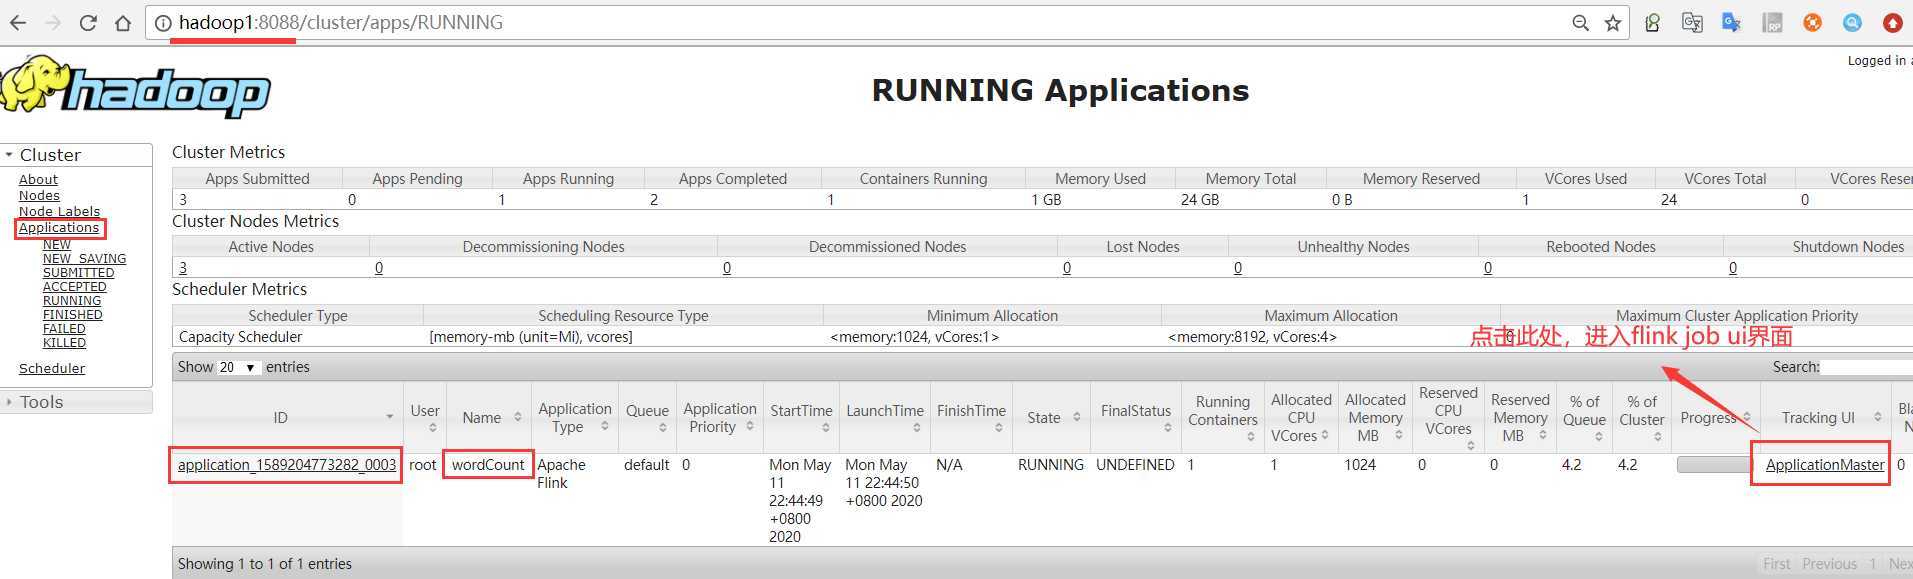Open the gray Google Translate extension icon
Viewport: 1913px width, 579px height.
1692,22
